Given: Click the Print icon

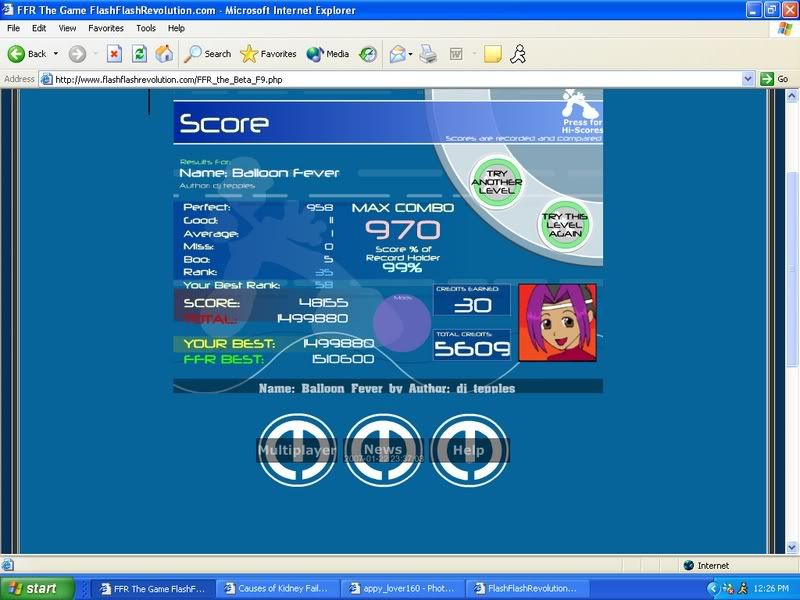Looking at the screenshot, I should (428, 54).
